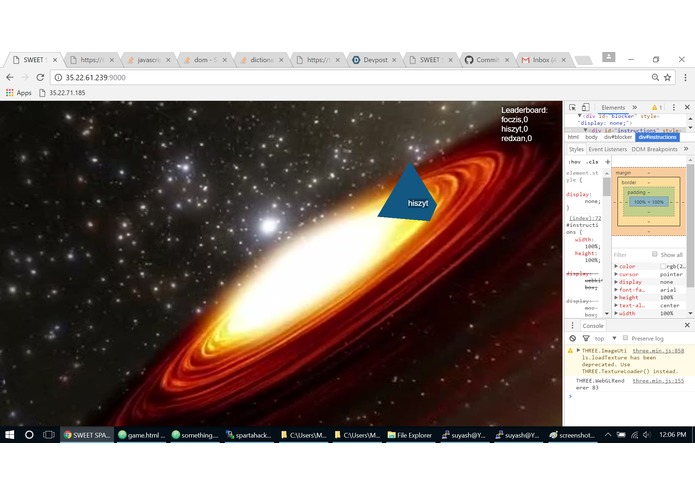Expand more sidebar tabs chevron after DOM Breakpoints

click(686, 149)
